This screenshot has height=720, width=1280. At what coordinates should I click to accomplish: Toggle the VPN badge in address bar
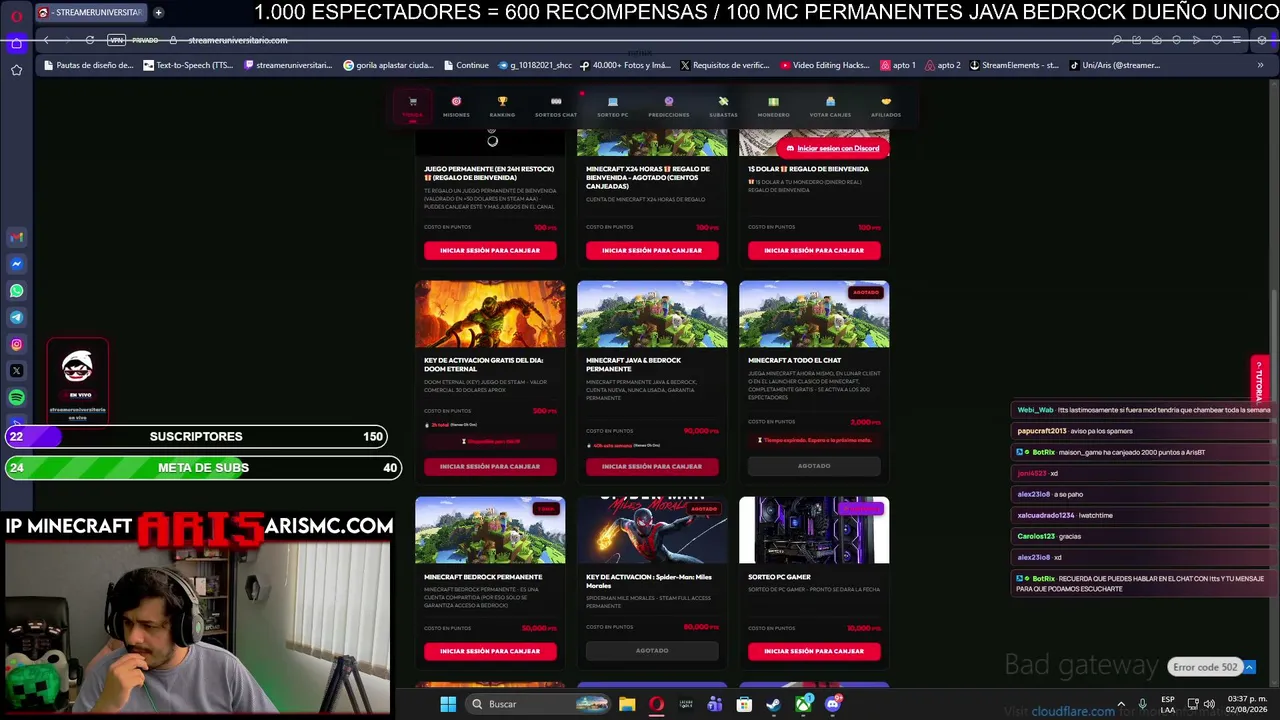(x=116, y=40)
